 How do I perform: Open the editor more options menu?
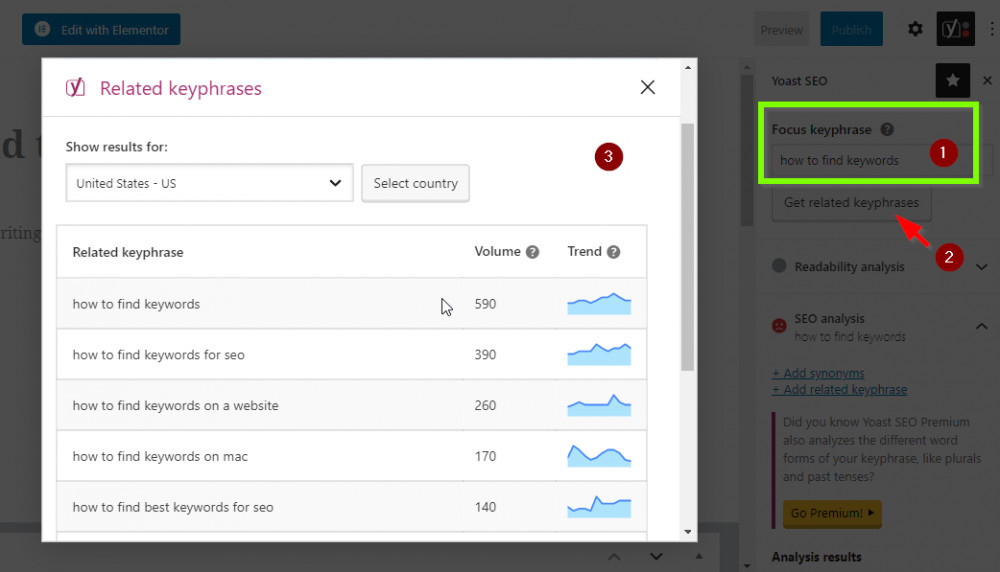[991, 29]
